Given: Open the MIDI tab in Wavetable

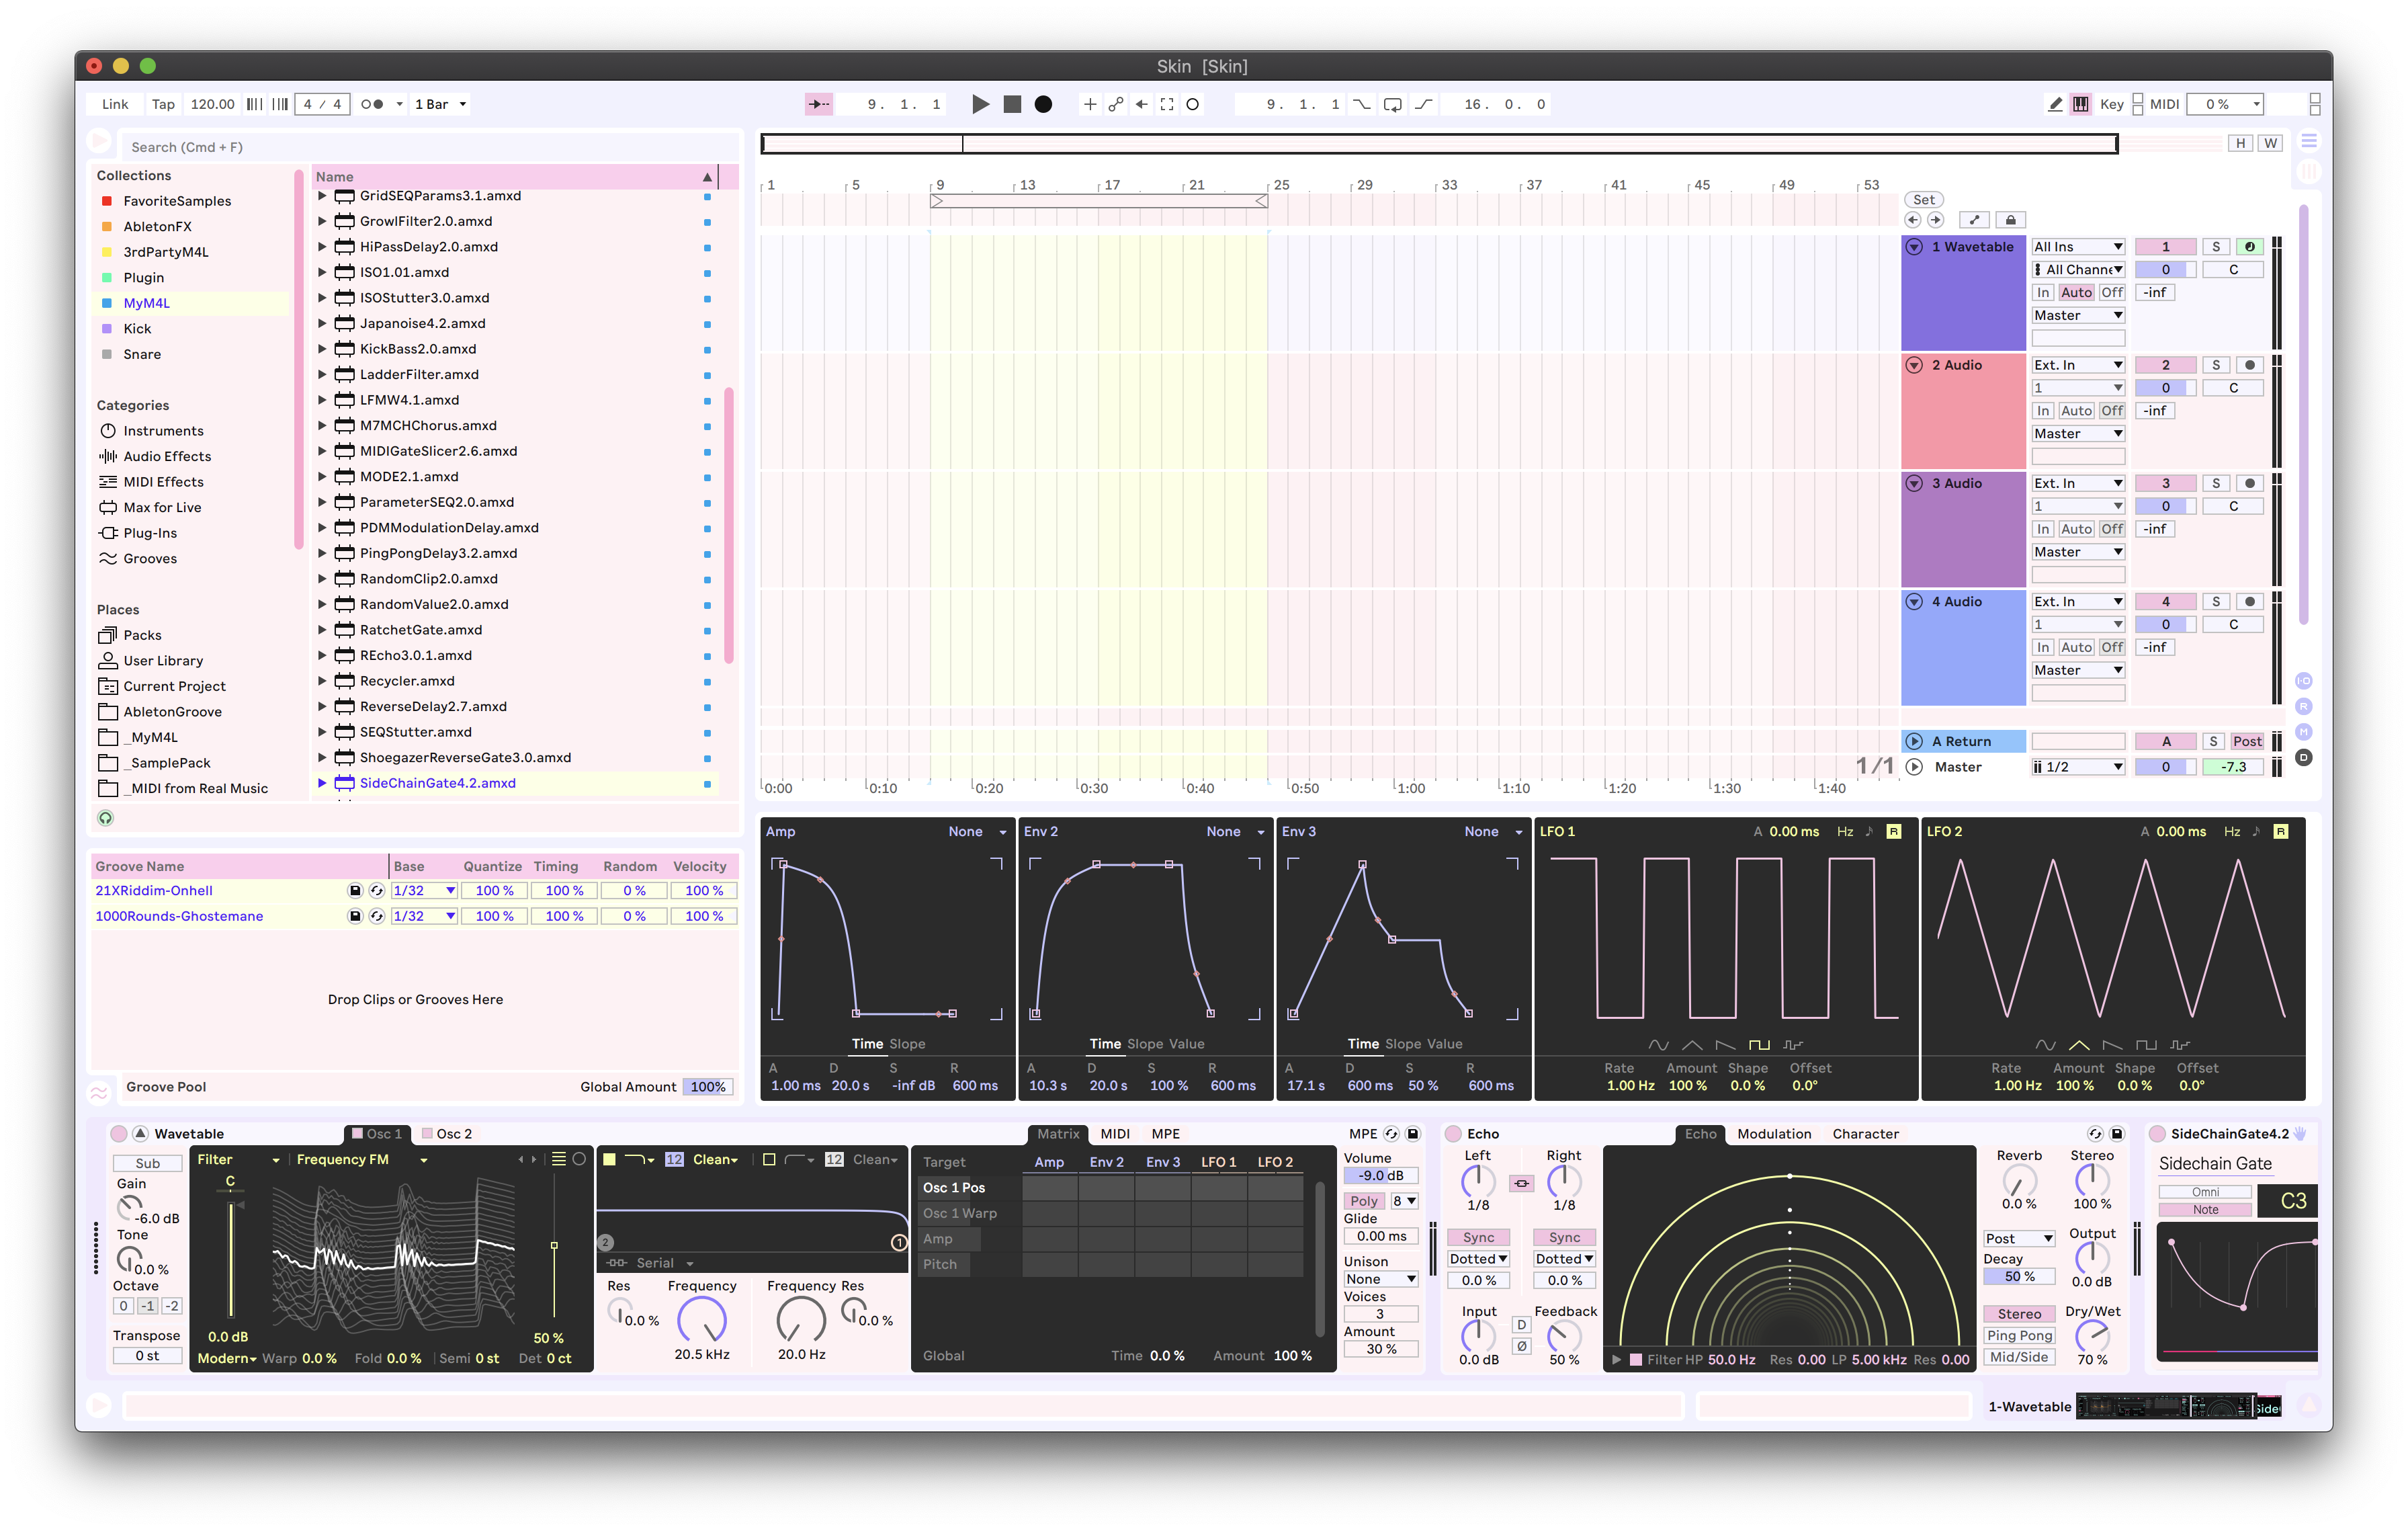Looking at the screenshot, I should pos(1114,1133).
